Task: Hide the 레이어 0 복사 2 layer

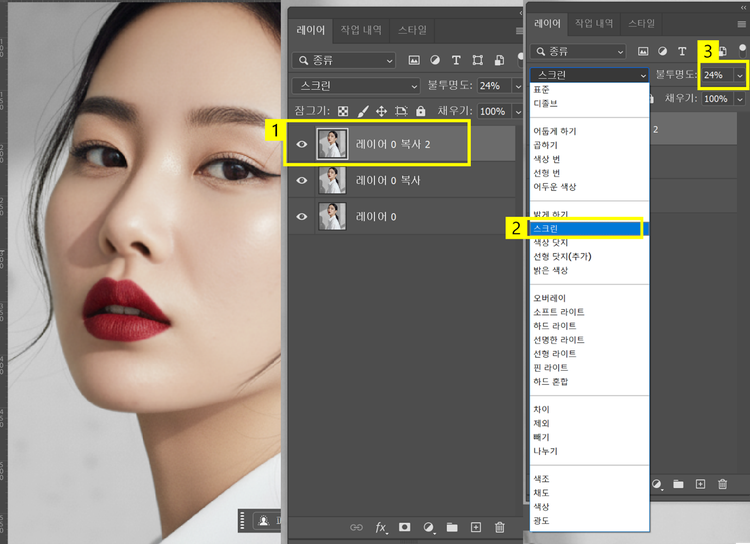Action: [x=302, y=144]
